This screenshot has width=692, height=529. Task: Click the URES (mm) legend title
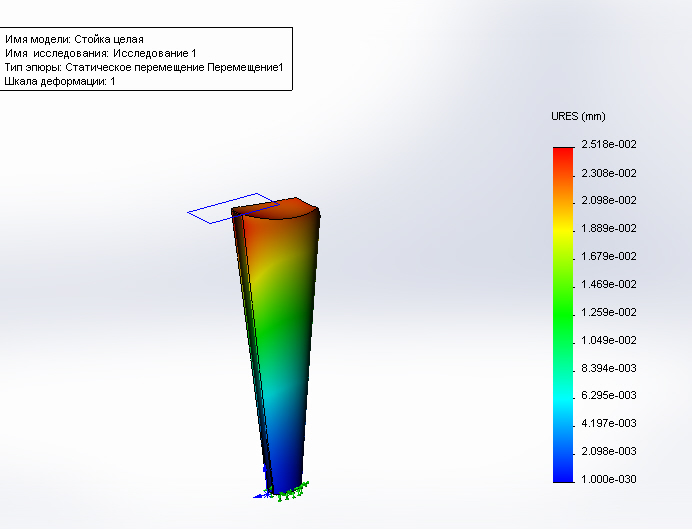pos(578,116)
